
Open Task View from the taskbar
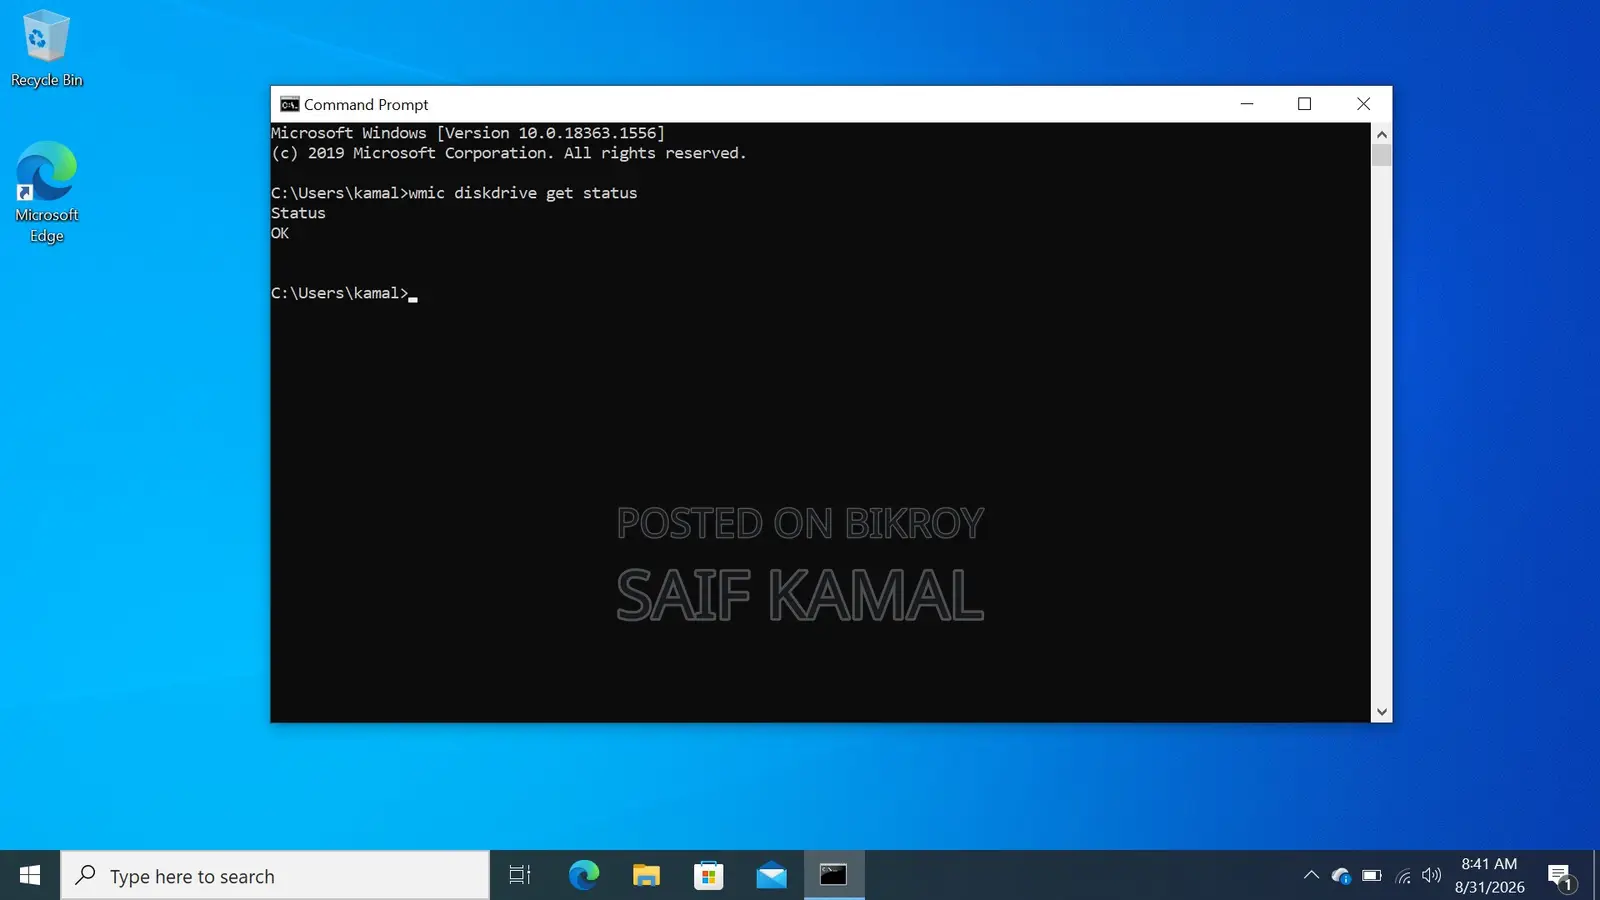520,875
